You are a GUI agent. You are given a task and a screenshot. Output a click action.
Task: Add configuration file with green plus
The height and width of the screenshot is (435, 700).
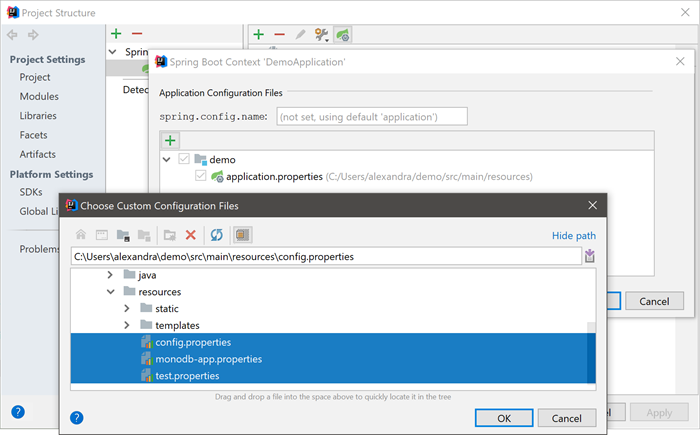pyautogui.click(x=170, y=141)
